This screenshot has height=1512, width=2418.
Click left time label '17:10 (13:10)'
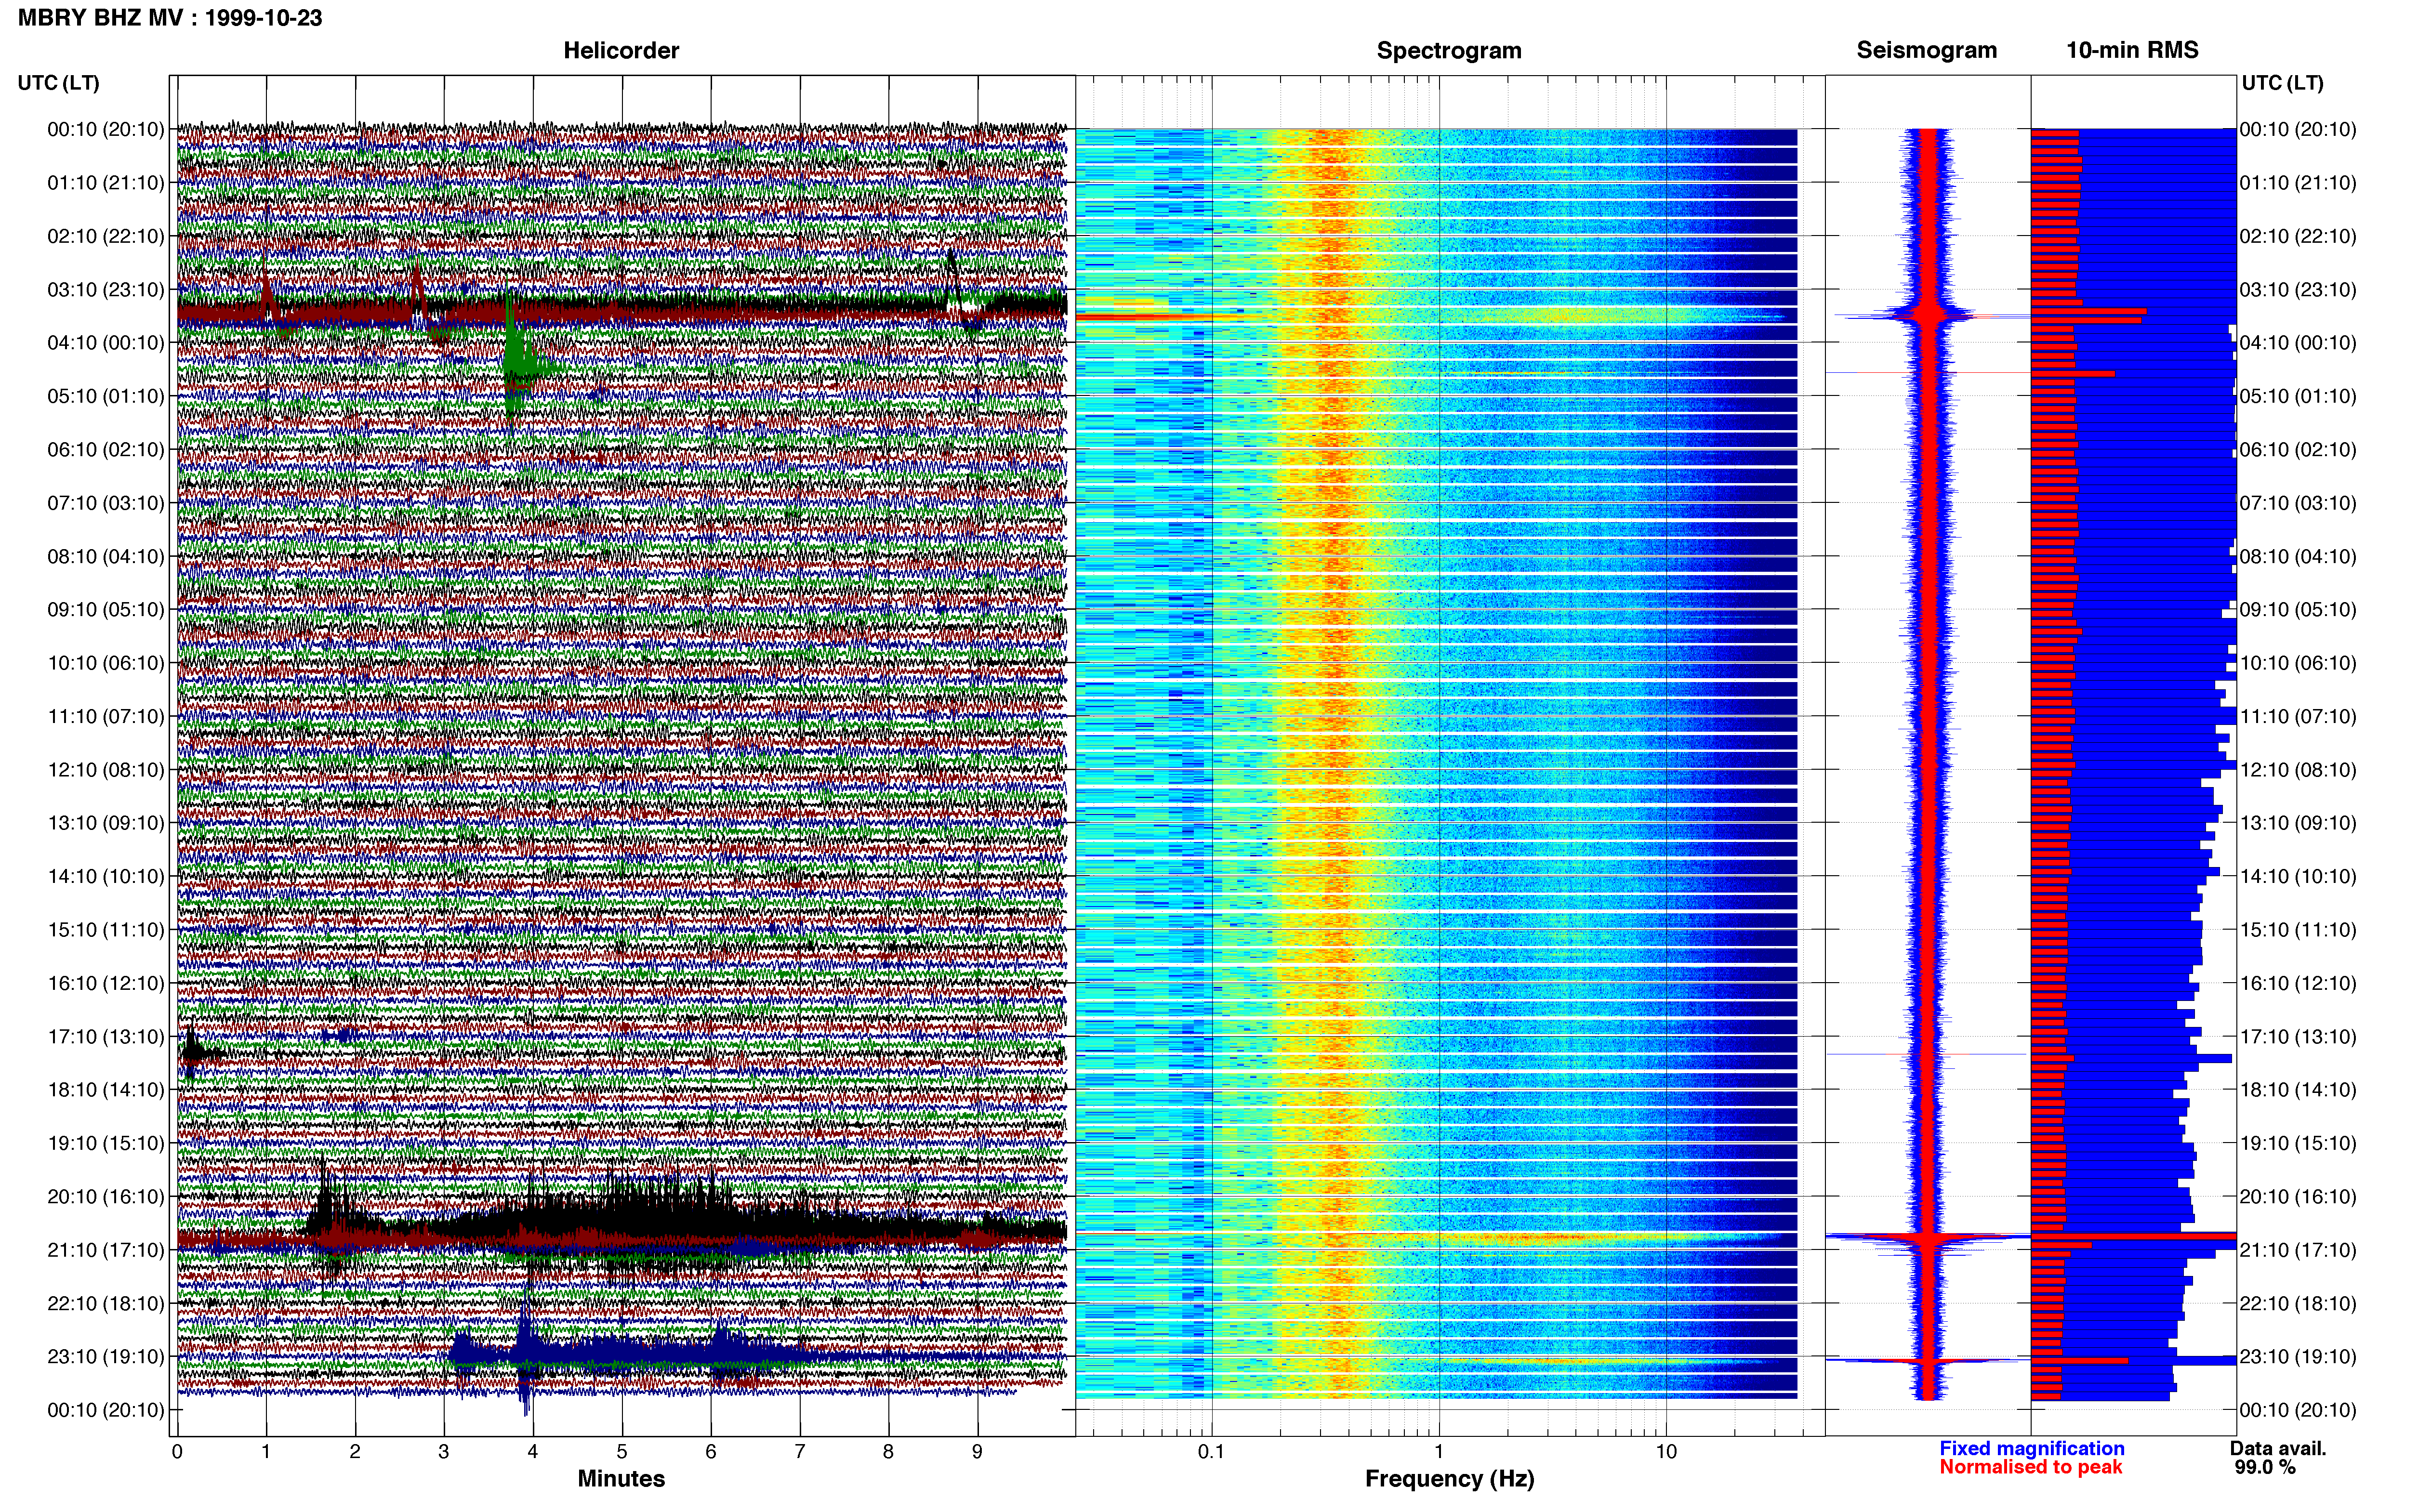(106, 1037)
